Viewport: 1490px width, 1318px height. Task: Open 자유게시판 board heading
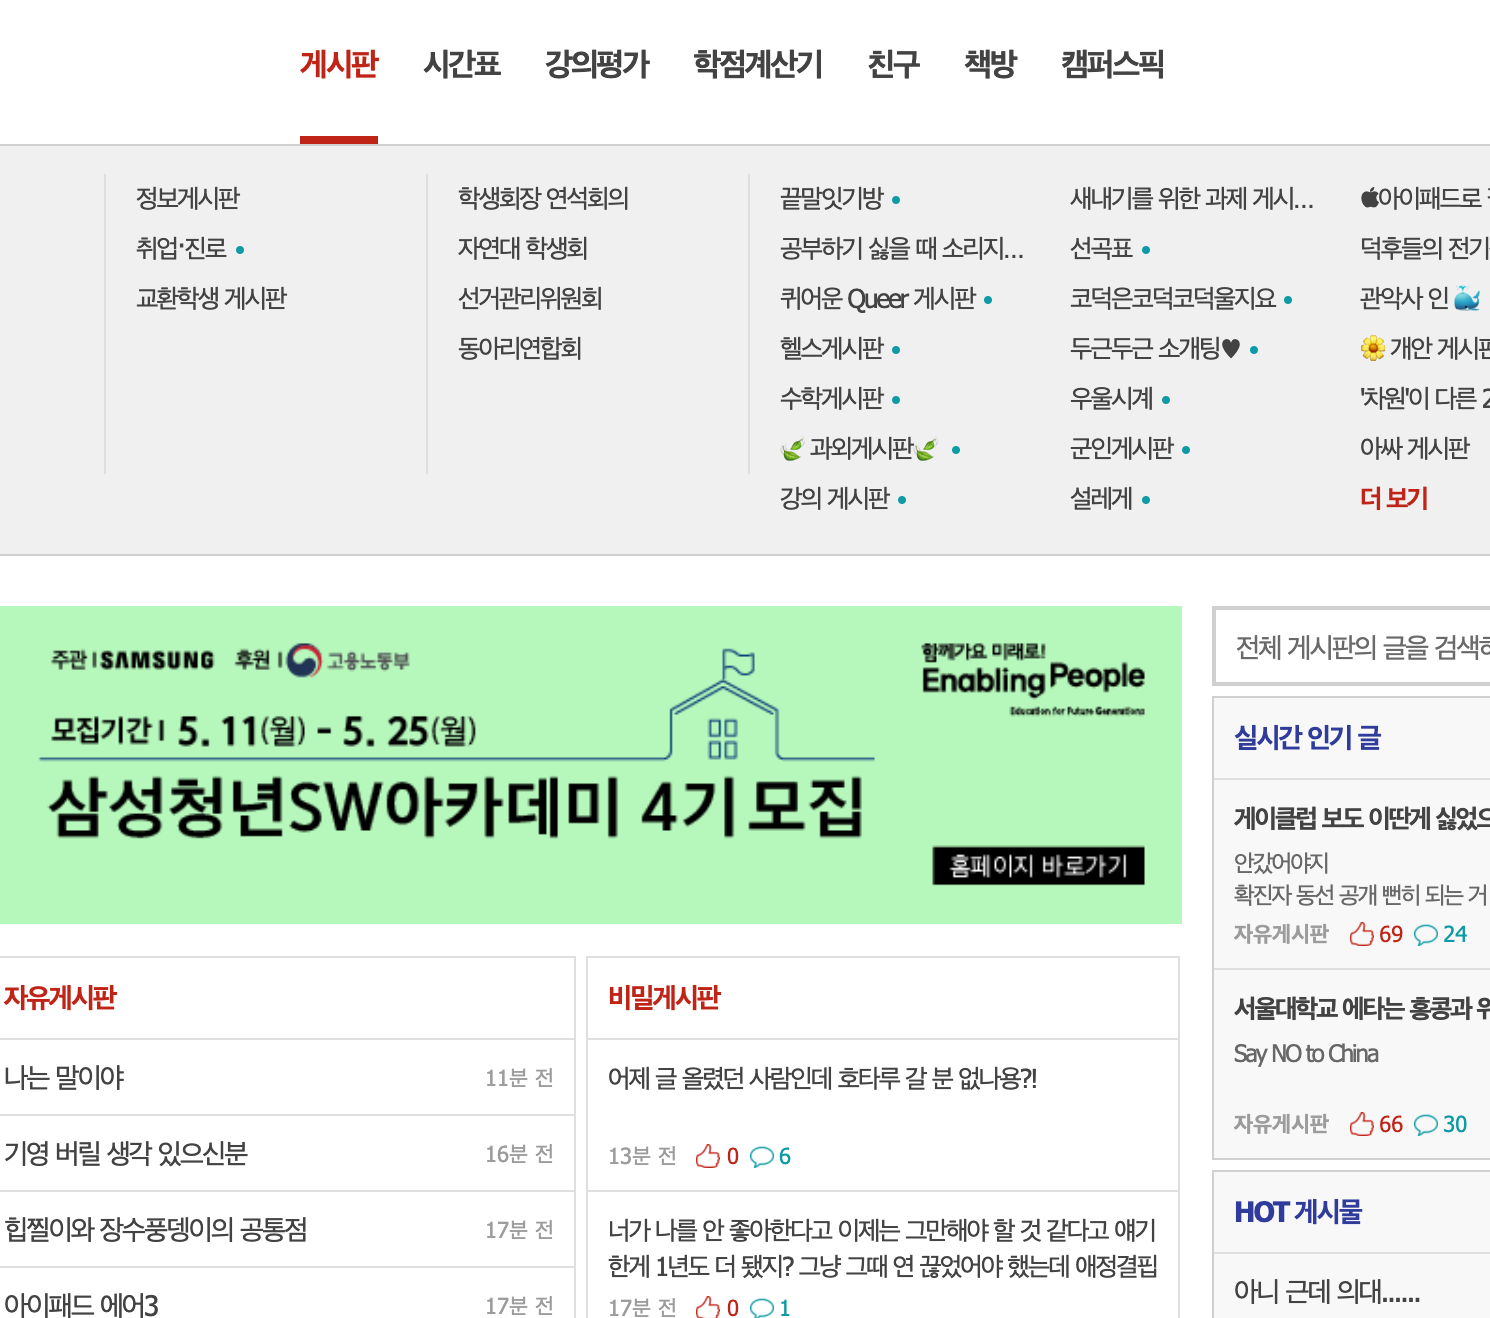tap(60, 997)
